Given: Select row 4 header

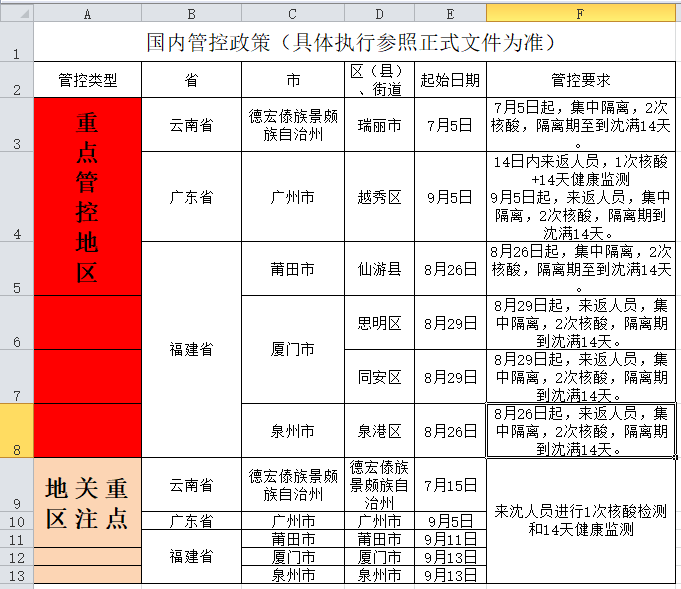Looking at the screenshot, I should pyautogui.click(x=17, y=196).
